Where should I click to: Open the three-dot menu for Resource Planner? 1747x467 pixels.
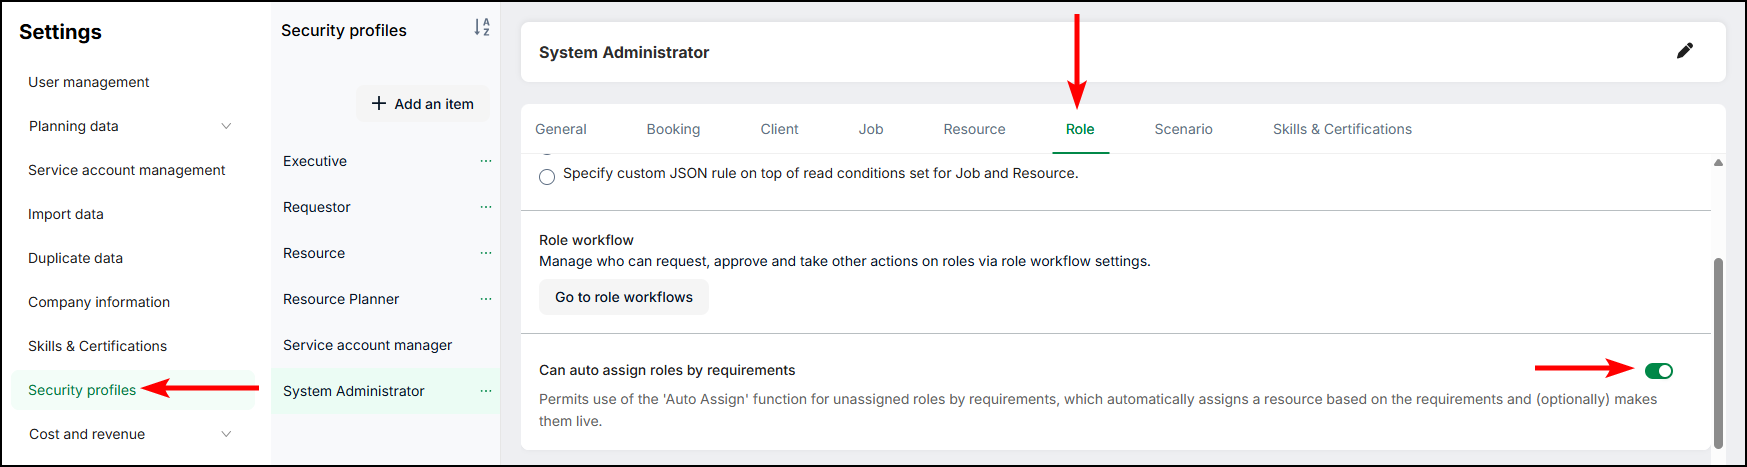pyautogui.click(x=486, y=299)
